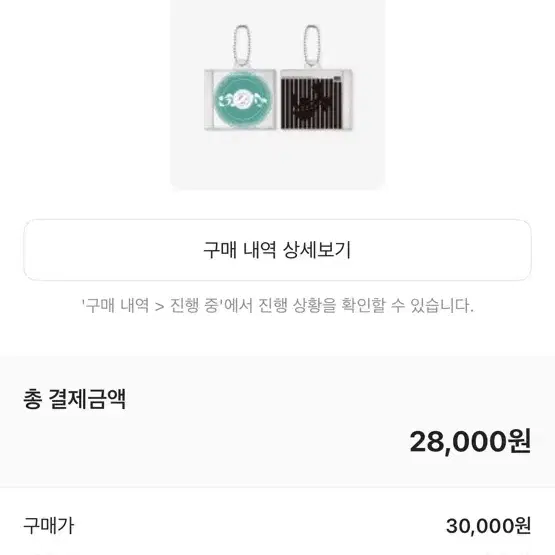The width and height of the screenshot is (555, 555).
Task: Click the 28,000원 total amount
Action: 470,441
